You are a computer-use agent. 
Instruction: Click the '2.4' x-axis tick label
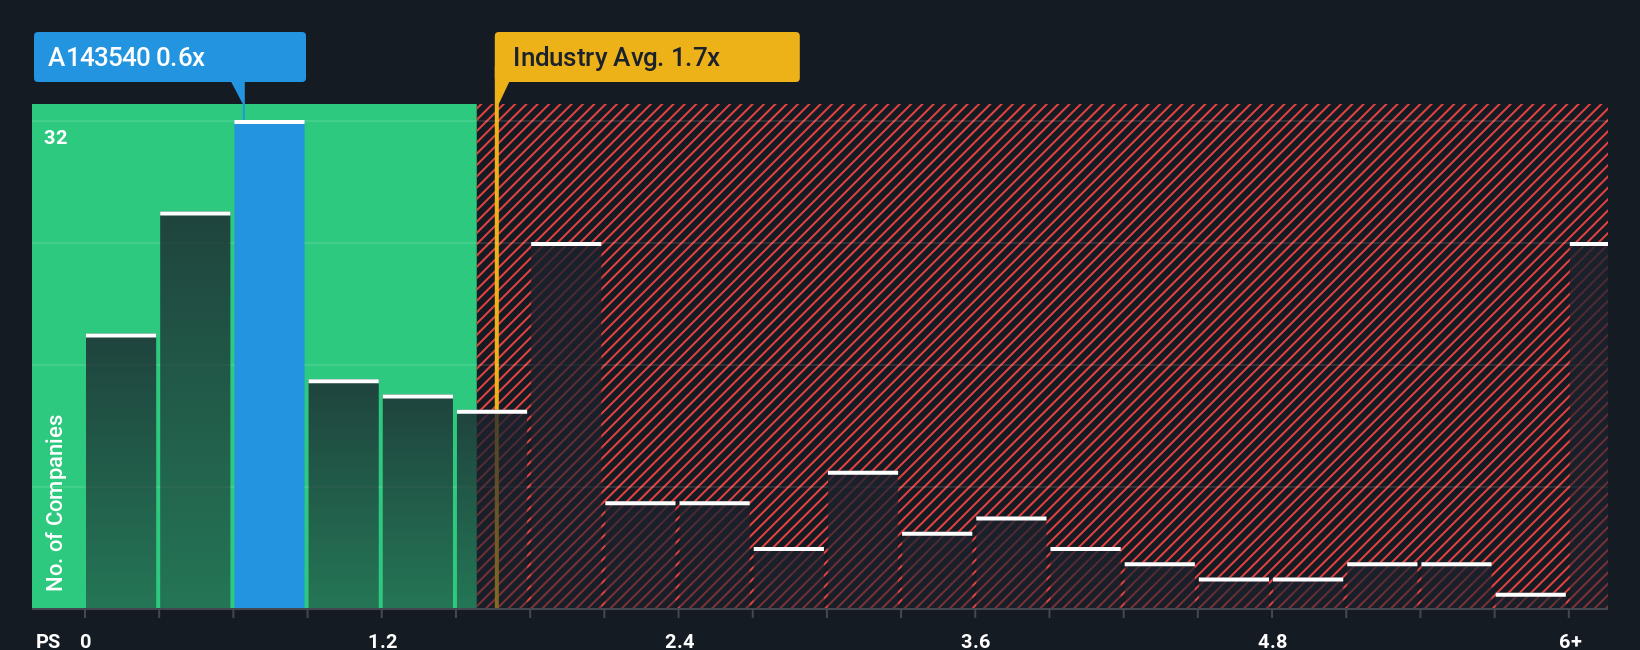tap(680, 640)
